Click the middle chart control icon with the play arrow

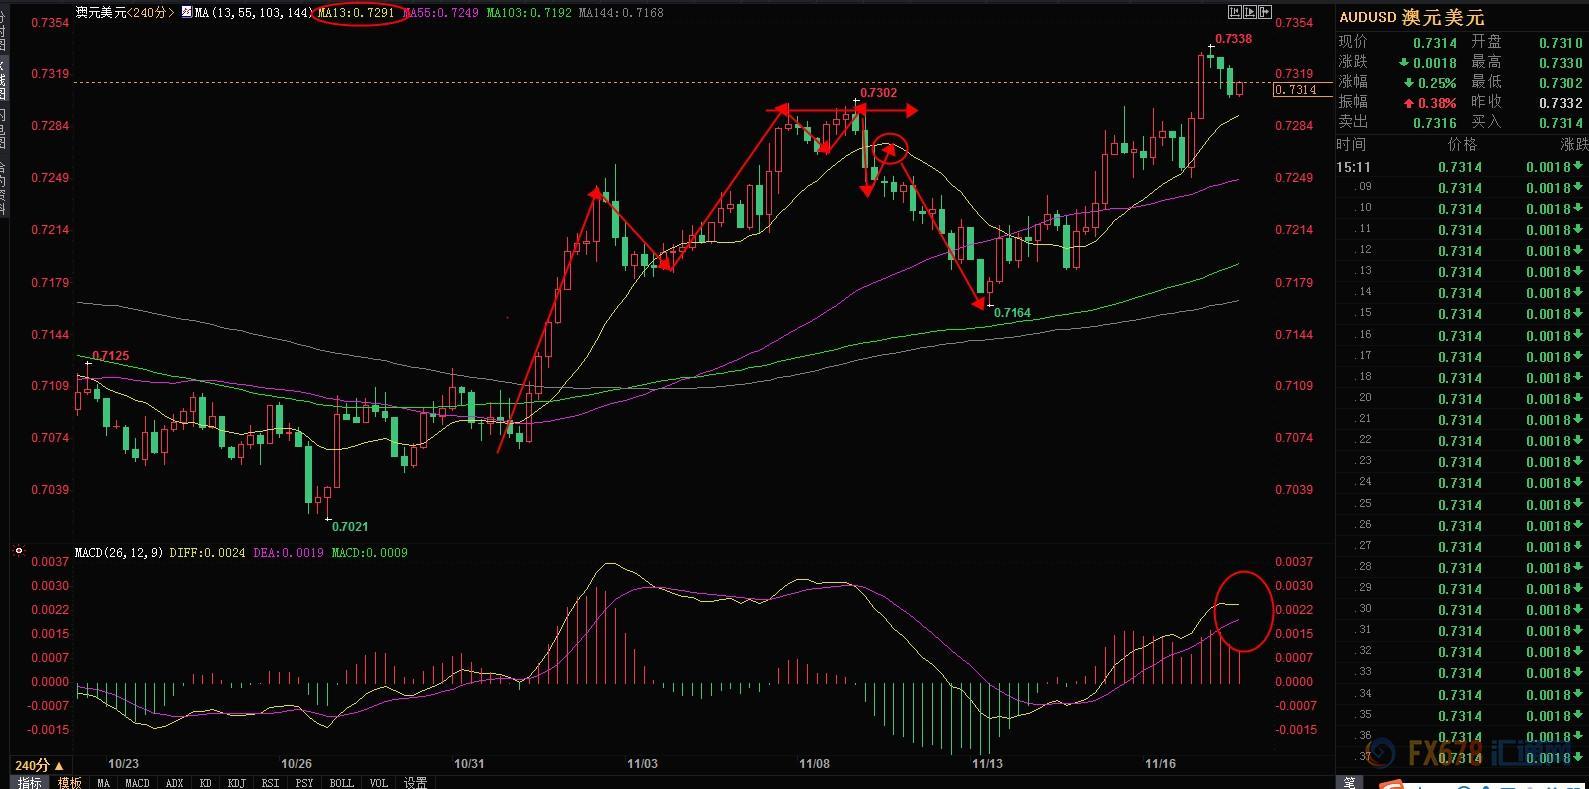(x=1250, y=12)
